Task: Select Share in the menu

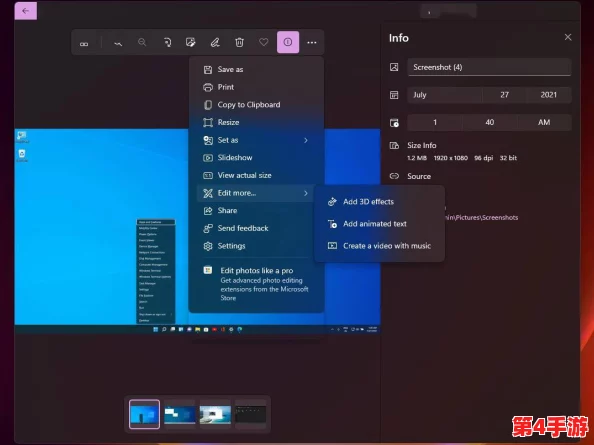Action: click(256, 211)
